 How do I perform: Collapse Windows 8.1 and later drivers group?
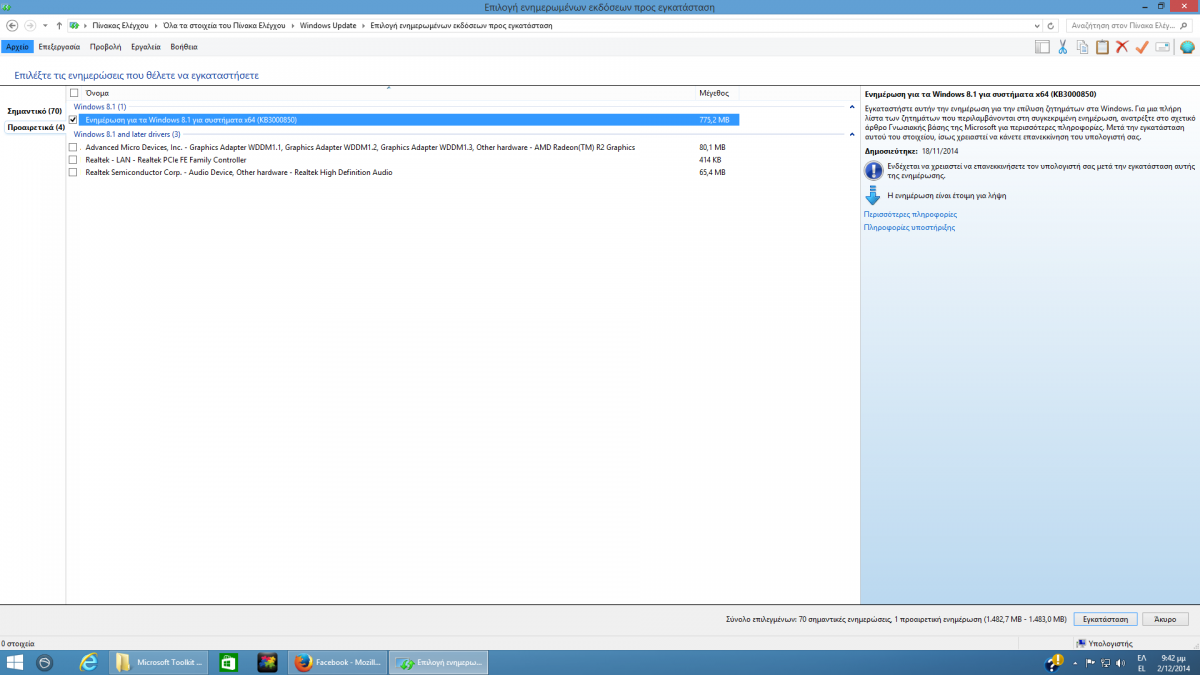click(x=852, y=134)
